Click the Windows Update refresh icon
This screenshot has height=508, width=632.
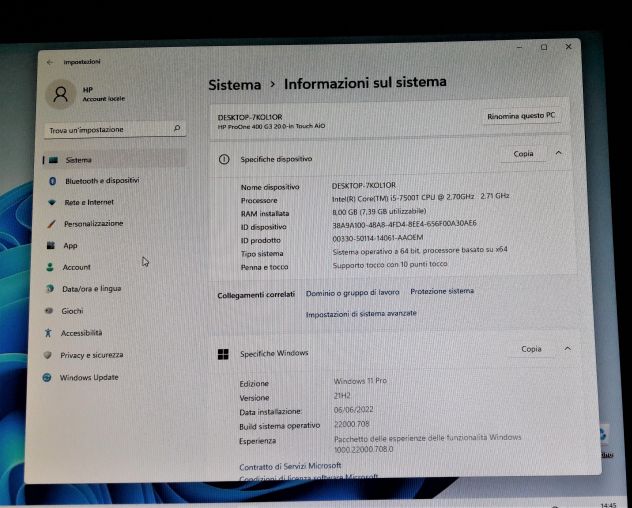(47, 377)
